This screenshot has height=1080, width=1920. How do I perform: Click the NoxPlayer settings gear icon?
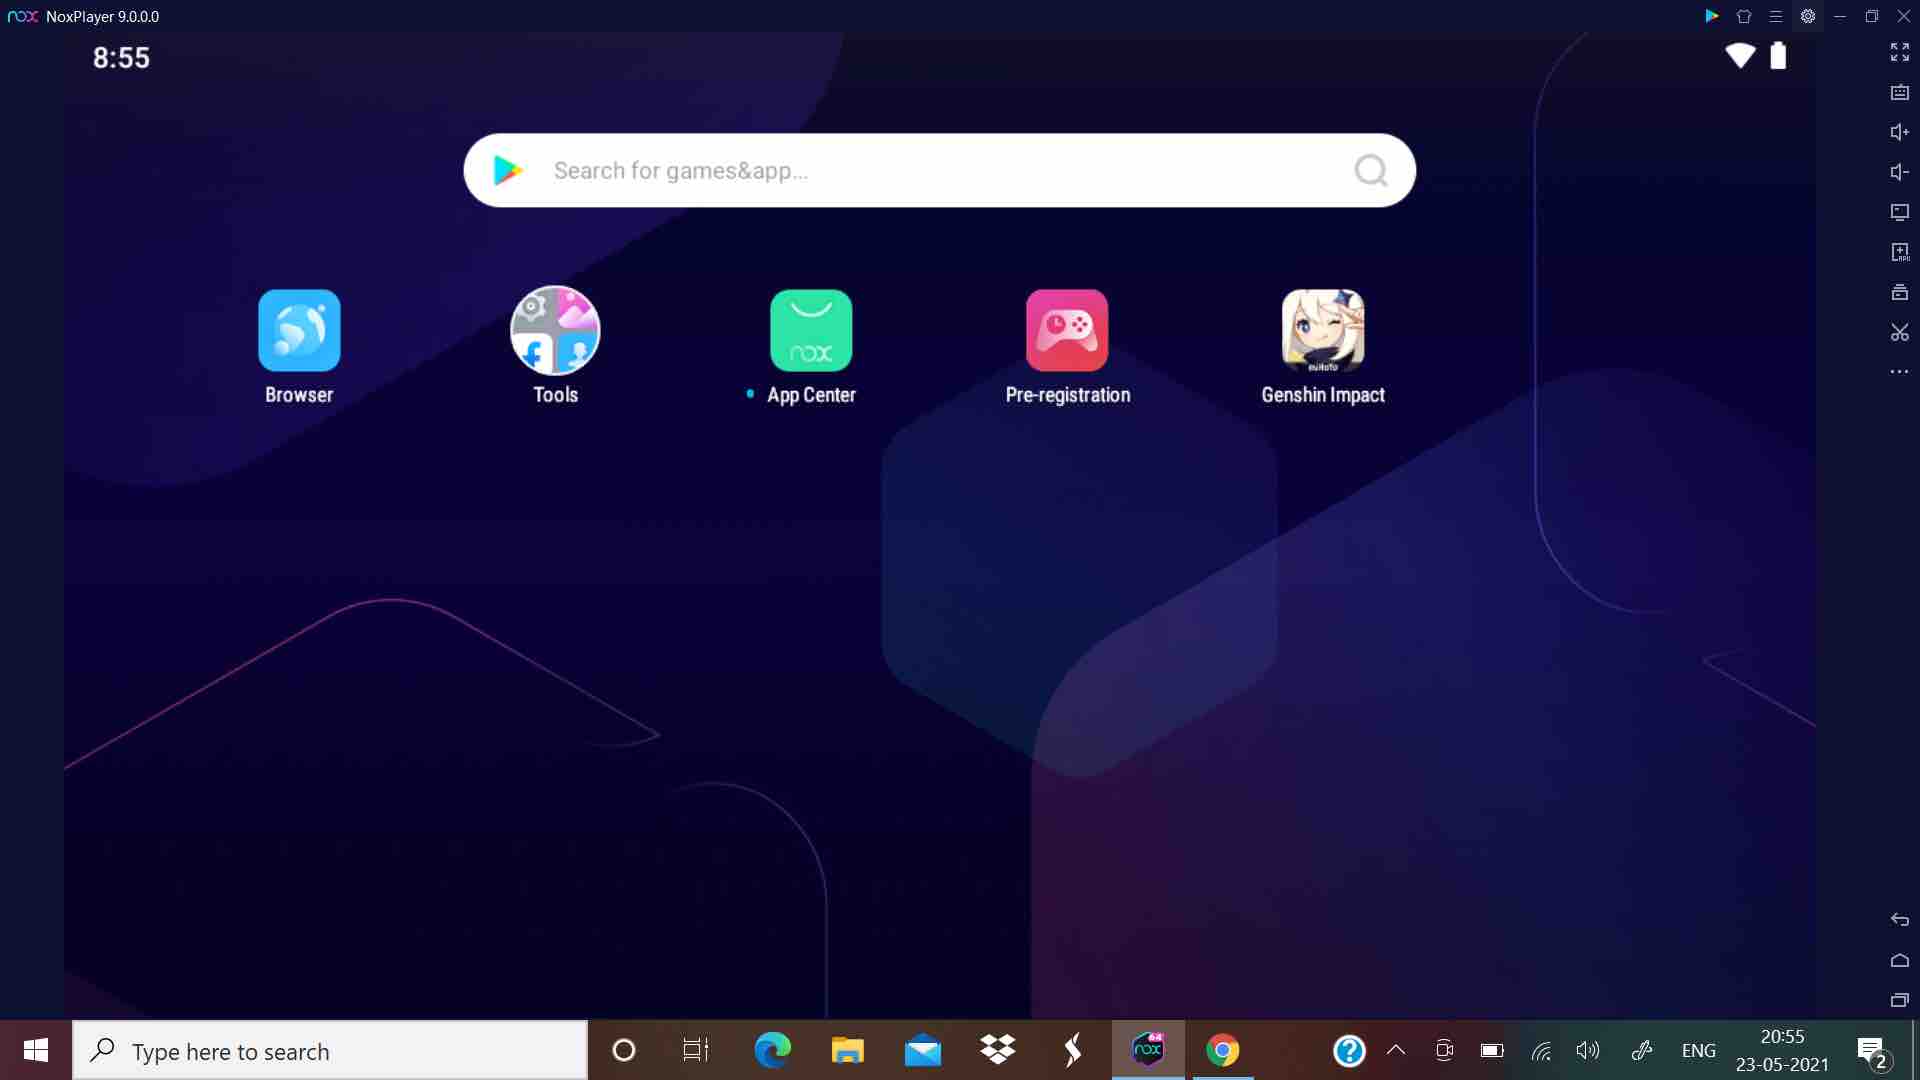click(x=1808, y=16)
